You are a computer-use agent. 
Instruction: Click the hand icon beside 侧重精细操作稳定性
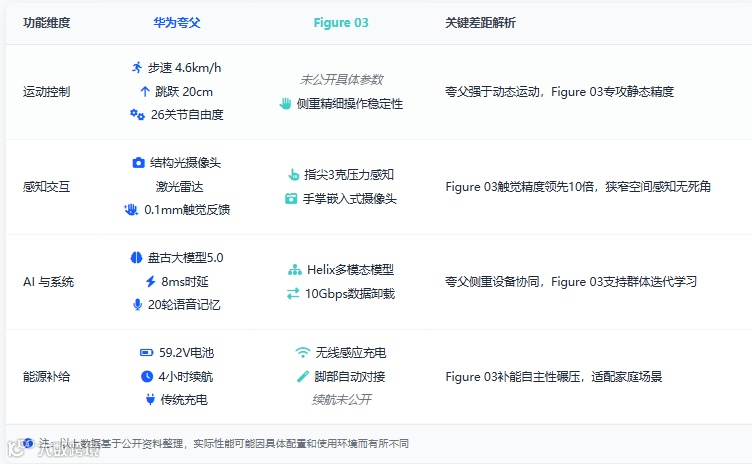(285, 103)
